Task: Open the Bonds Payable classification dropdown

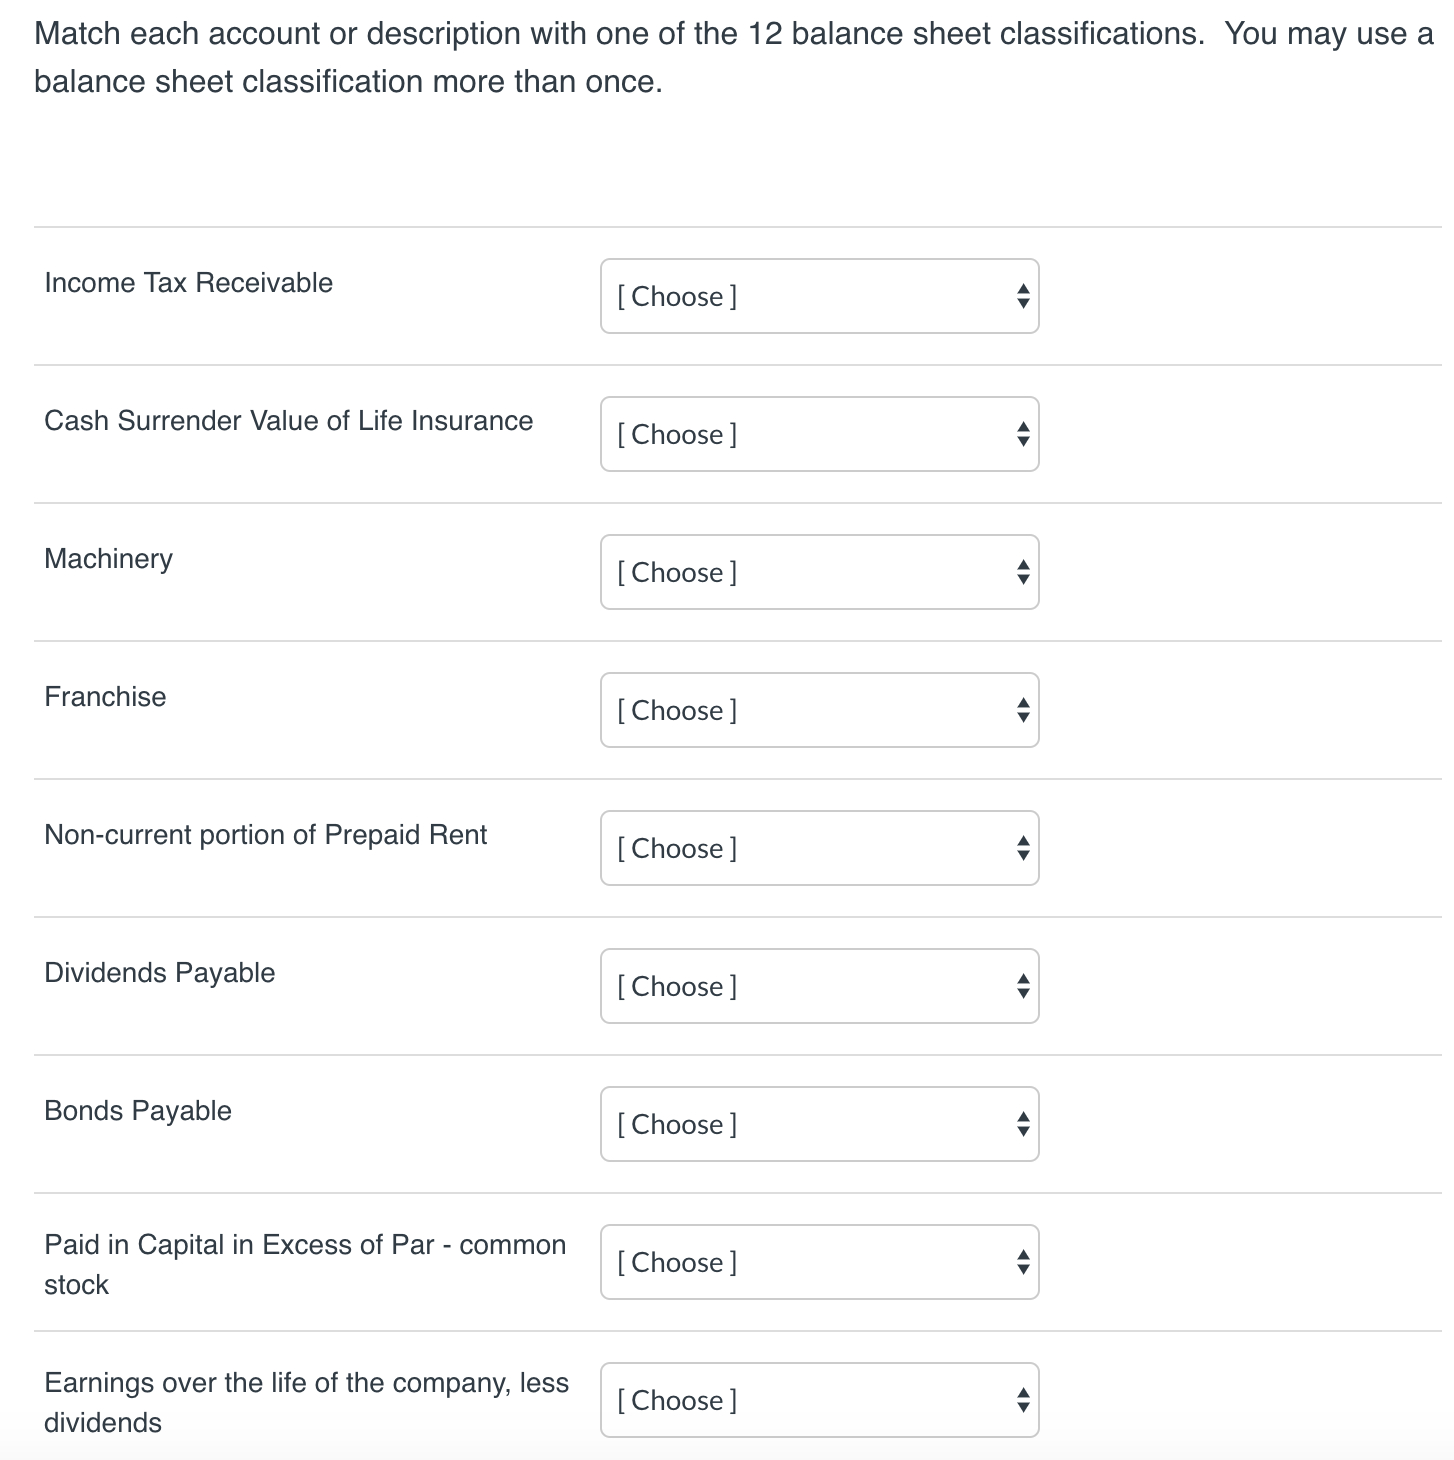Action: (x=820, y=1124)
